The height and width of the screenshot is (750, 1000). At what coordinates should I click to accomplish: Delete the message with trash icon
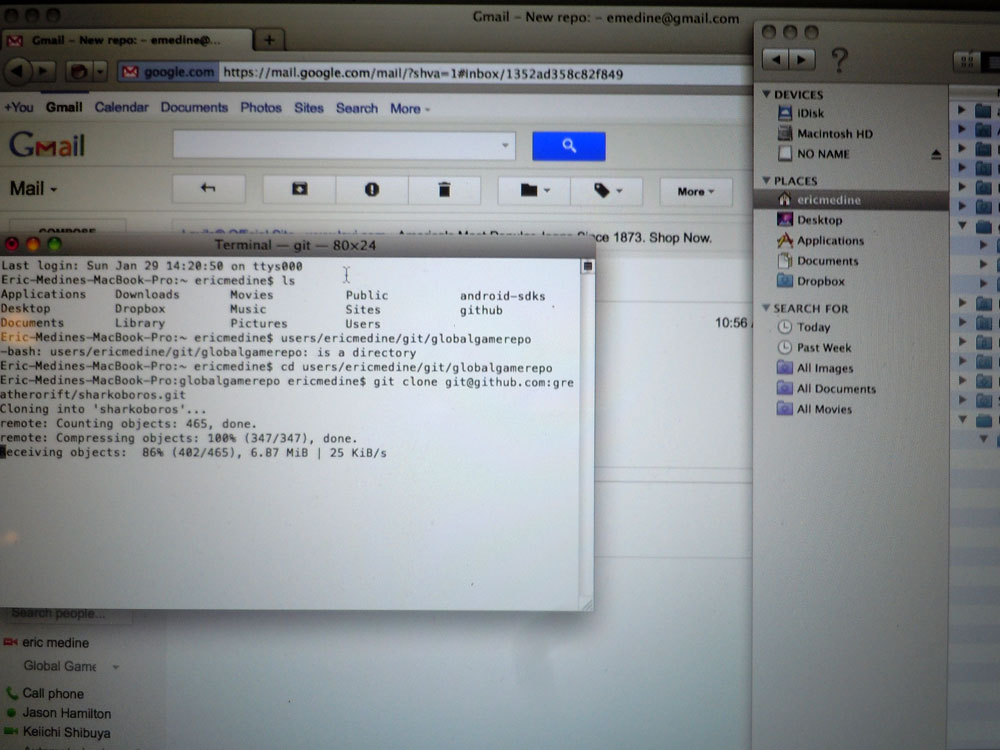[445, 190]
